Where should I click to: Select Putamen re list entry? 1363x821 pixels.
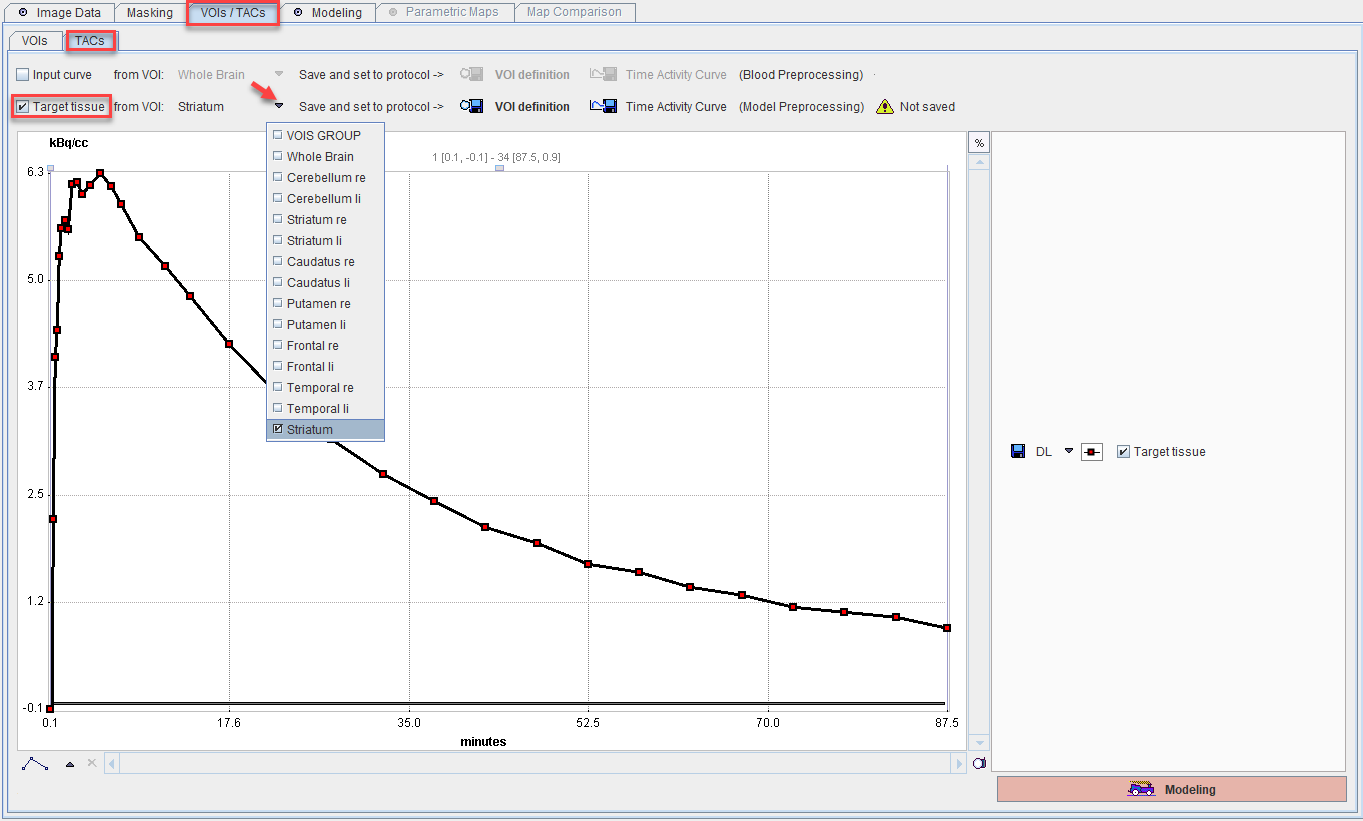tap(325, 303)
